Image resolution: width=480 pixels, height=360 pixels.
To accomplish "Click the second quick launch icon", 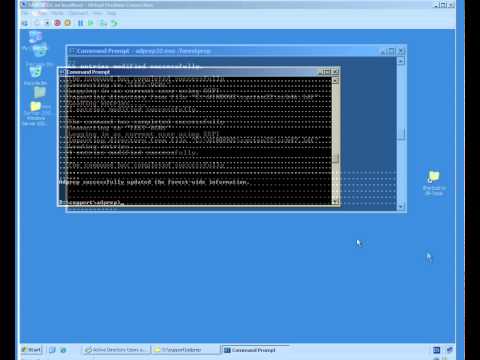I will point(63,350).
